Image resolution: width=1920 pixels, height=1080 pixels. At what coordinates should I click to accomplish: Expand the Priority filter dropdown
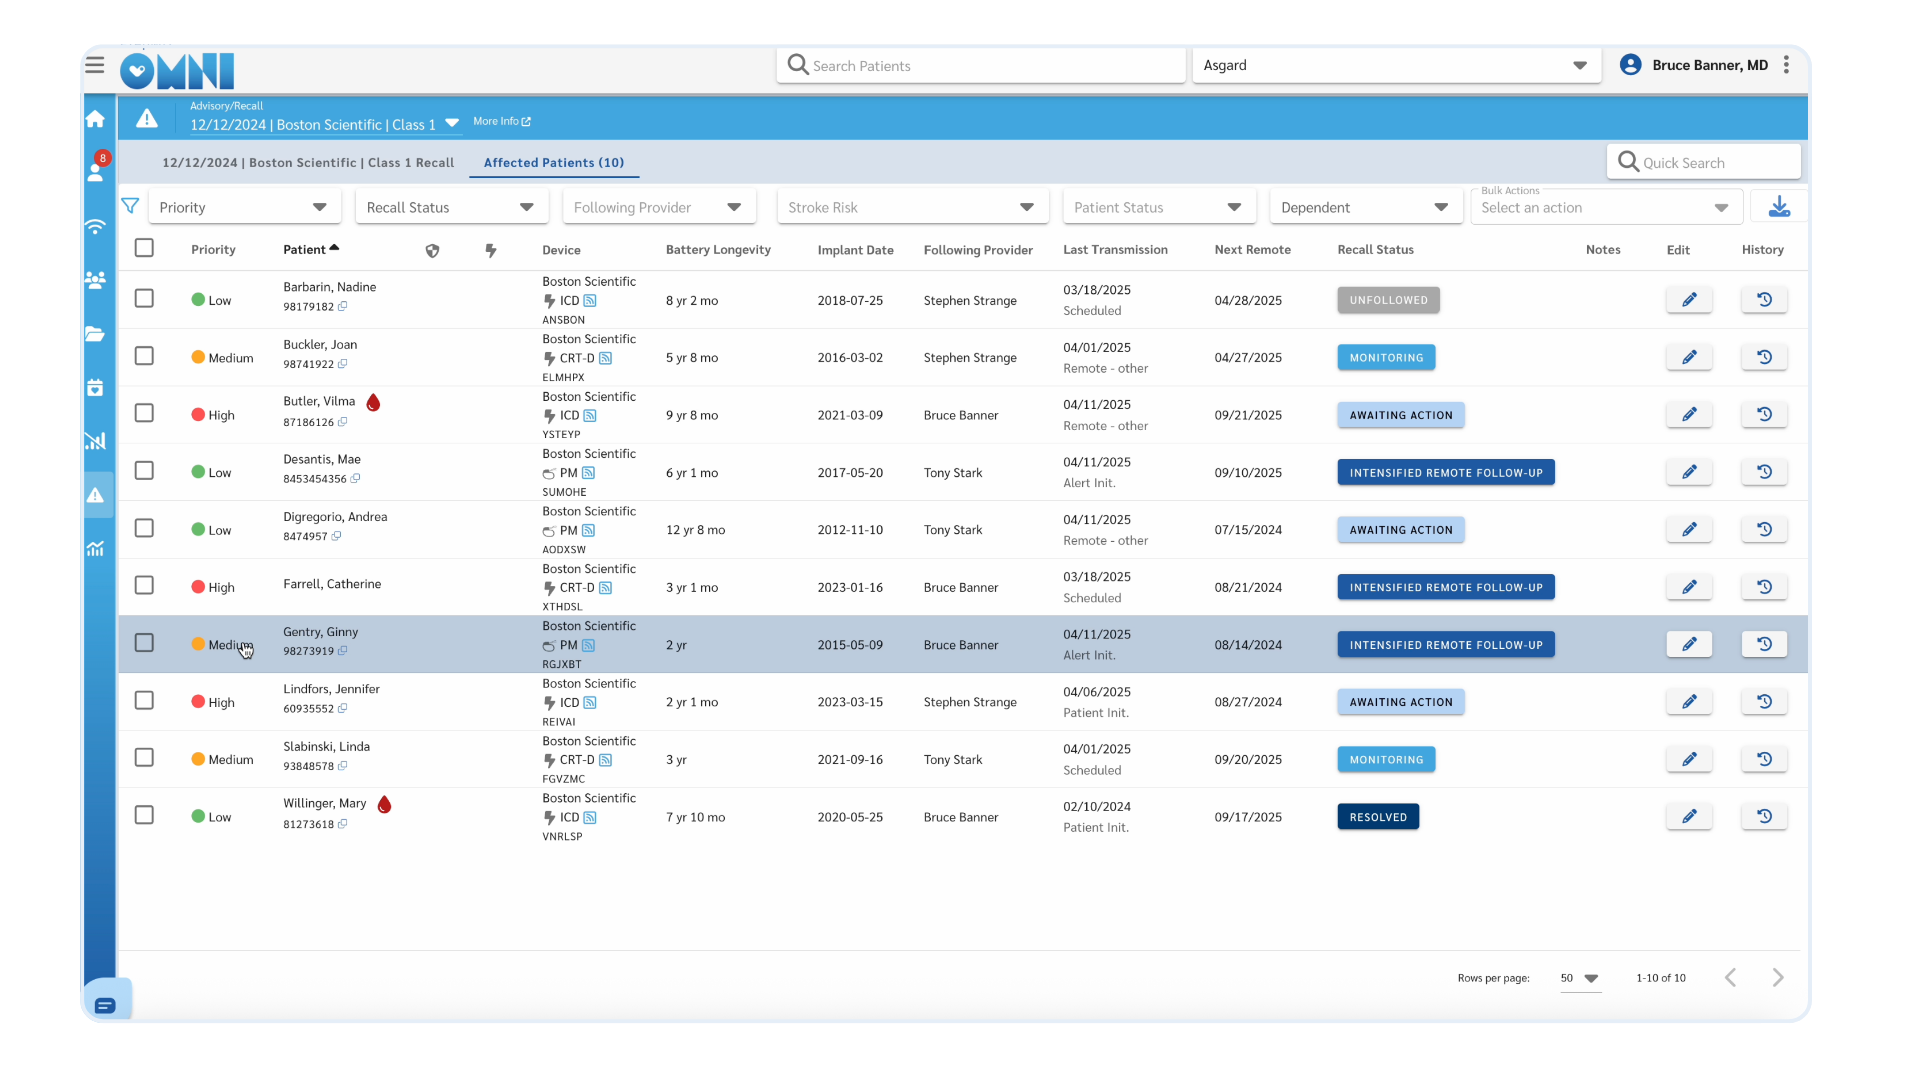(x=243, y=207)
